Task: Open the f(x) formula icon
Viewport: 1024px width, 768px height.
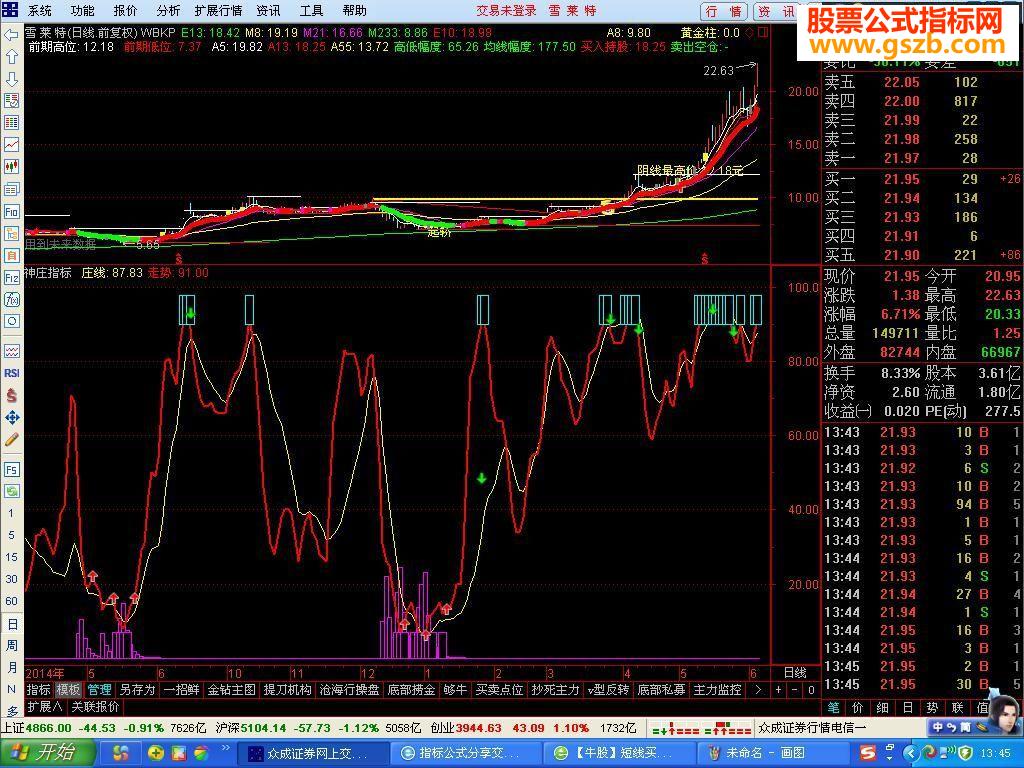Action: pyautogui.click(x=11, y=299)
